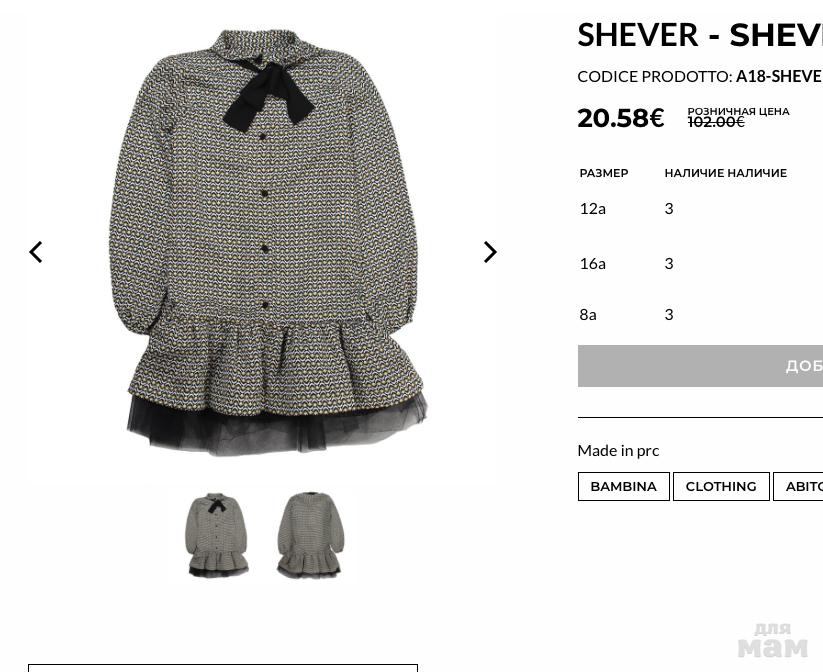Click the next image arrow
The width and height of the screenshot is (823, 672).
click(490, 252)
